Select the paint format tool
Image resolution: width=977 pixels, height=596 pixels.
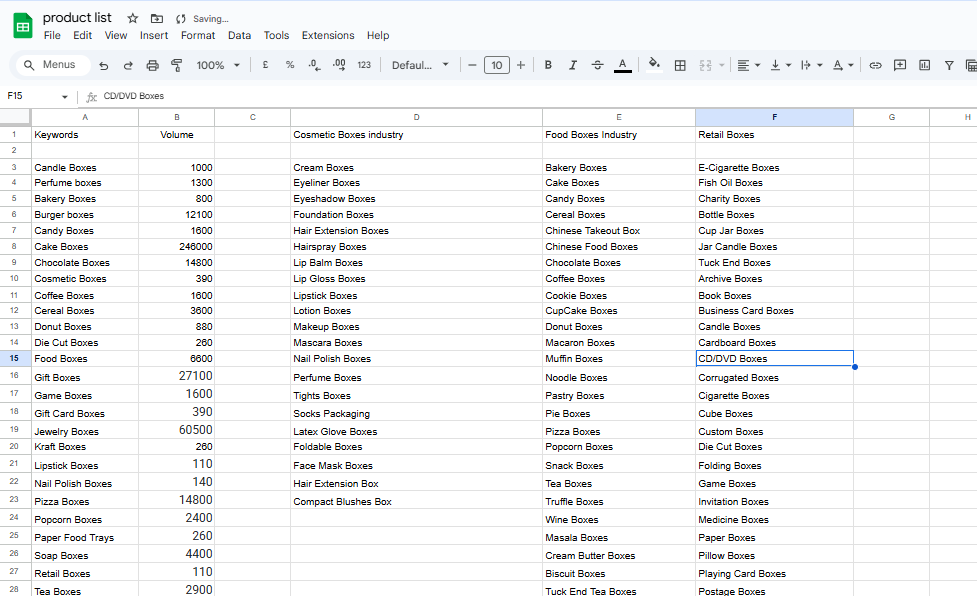pyautogui.click(x=177, y=65)
